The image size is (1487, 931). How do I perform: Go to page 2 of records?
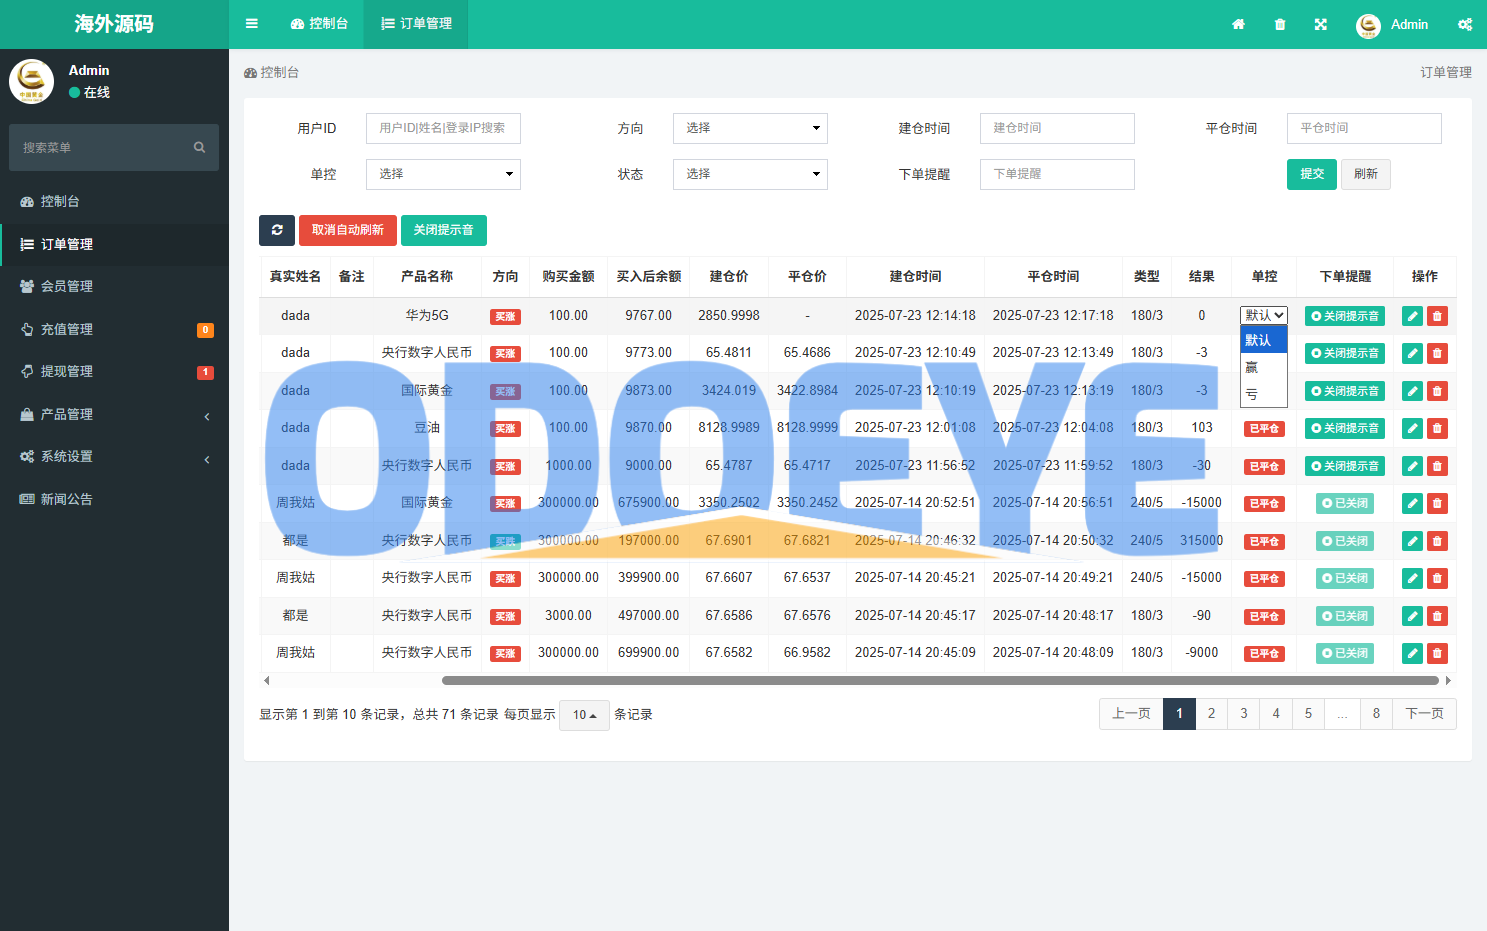pyautogui.click(x=1211, y=714)
